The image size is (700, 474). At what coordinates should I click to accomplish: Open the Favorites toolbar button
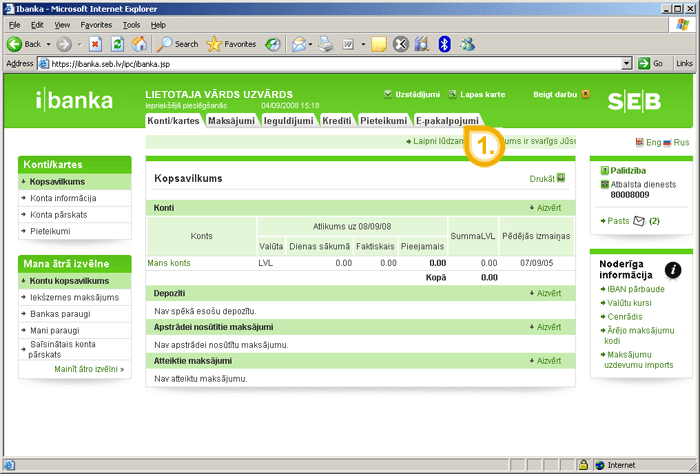click(x=231, y=44)
